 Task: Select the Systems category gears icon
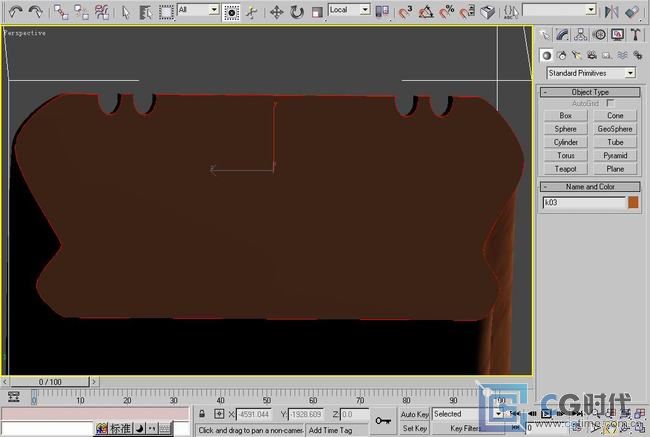(x=638, y=55)
